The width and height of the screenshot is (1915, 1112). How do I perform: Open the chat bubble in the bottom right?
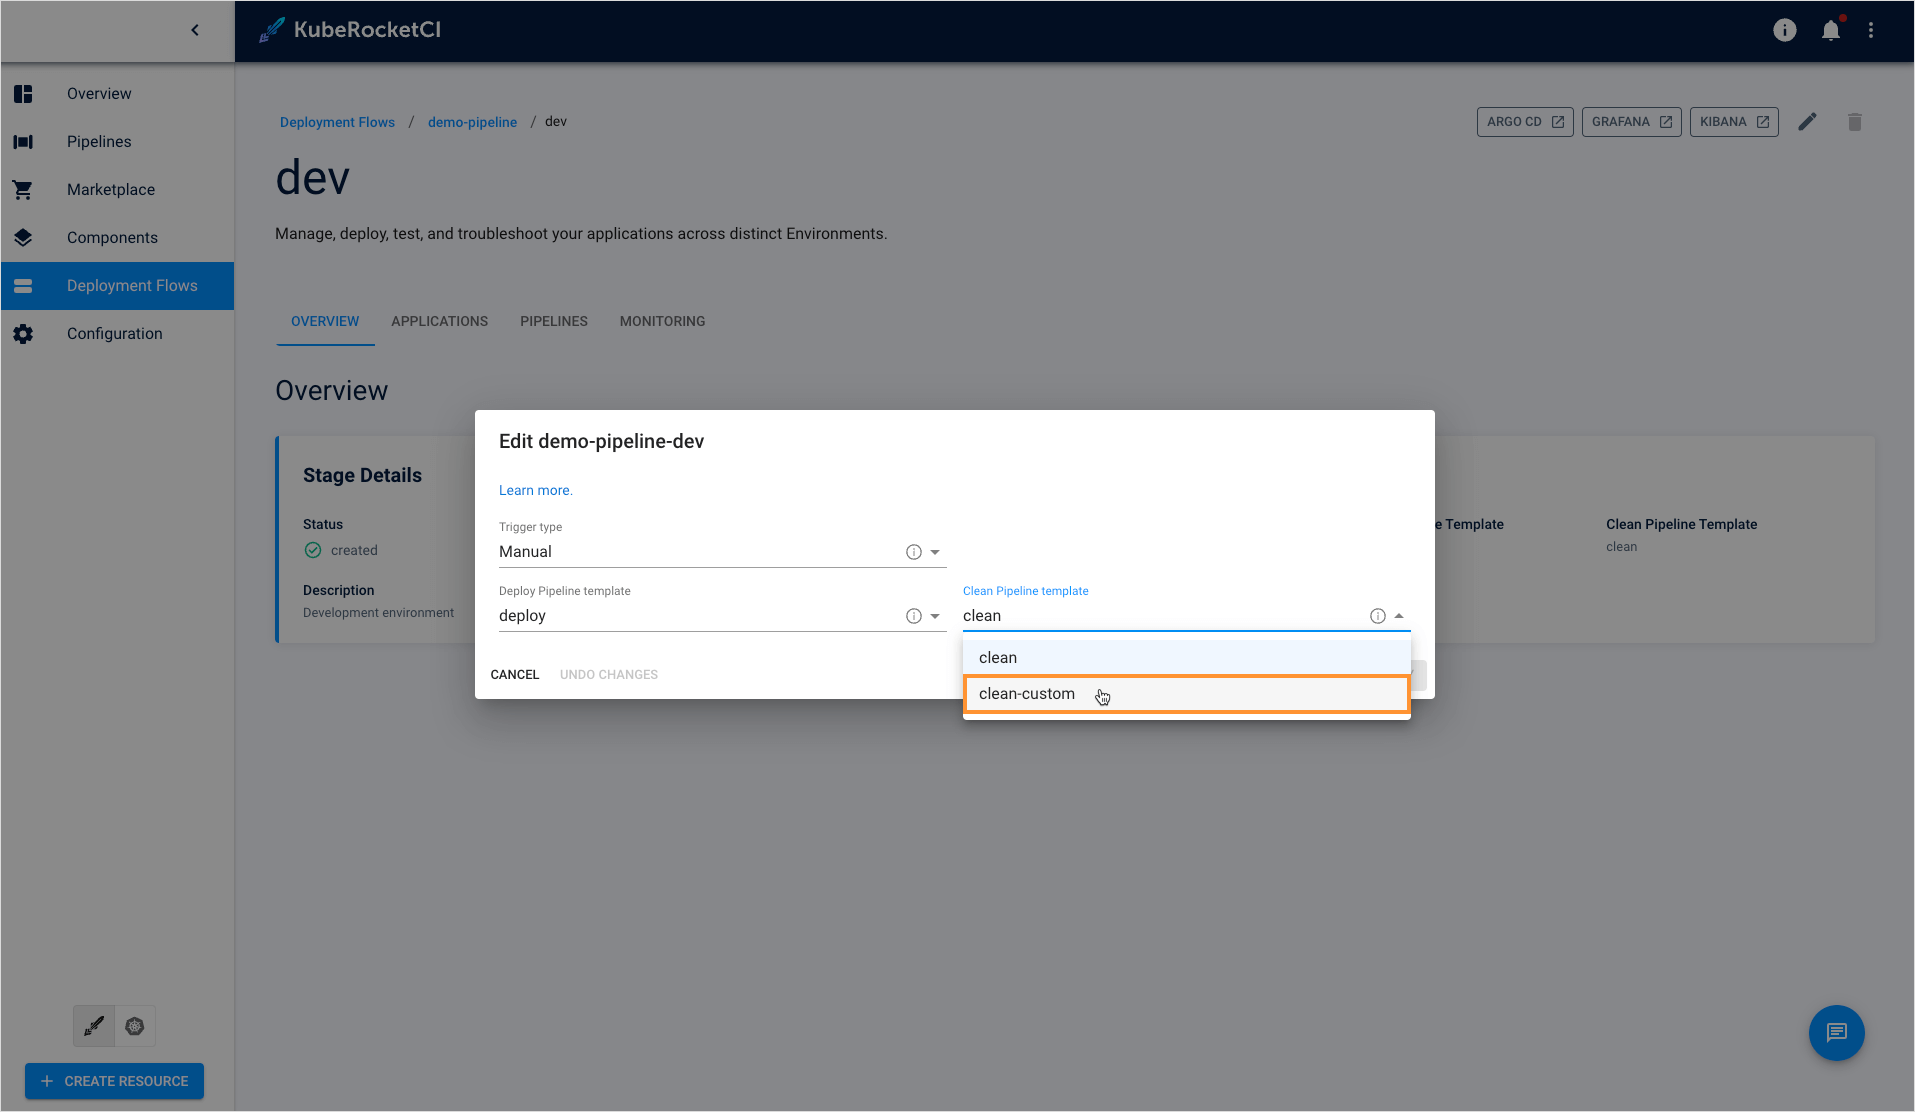1836,1033
